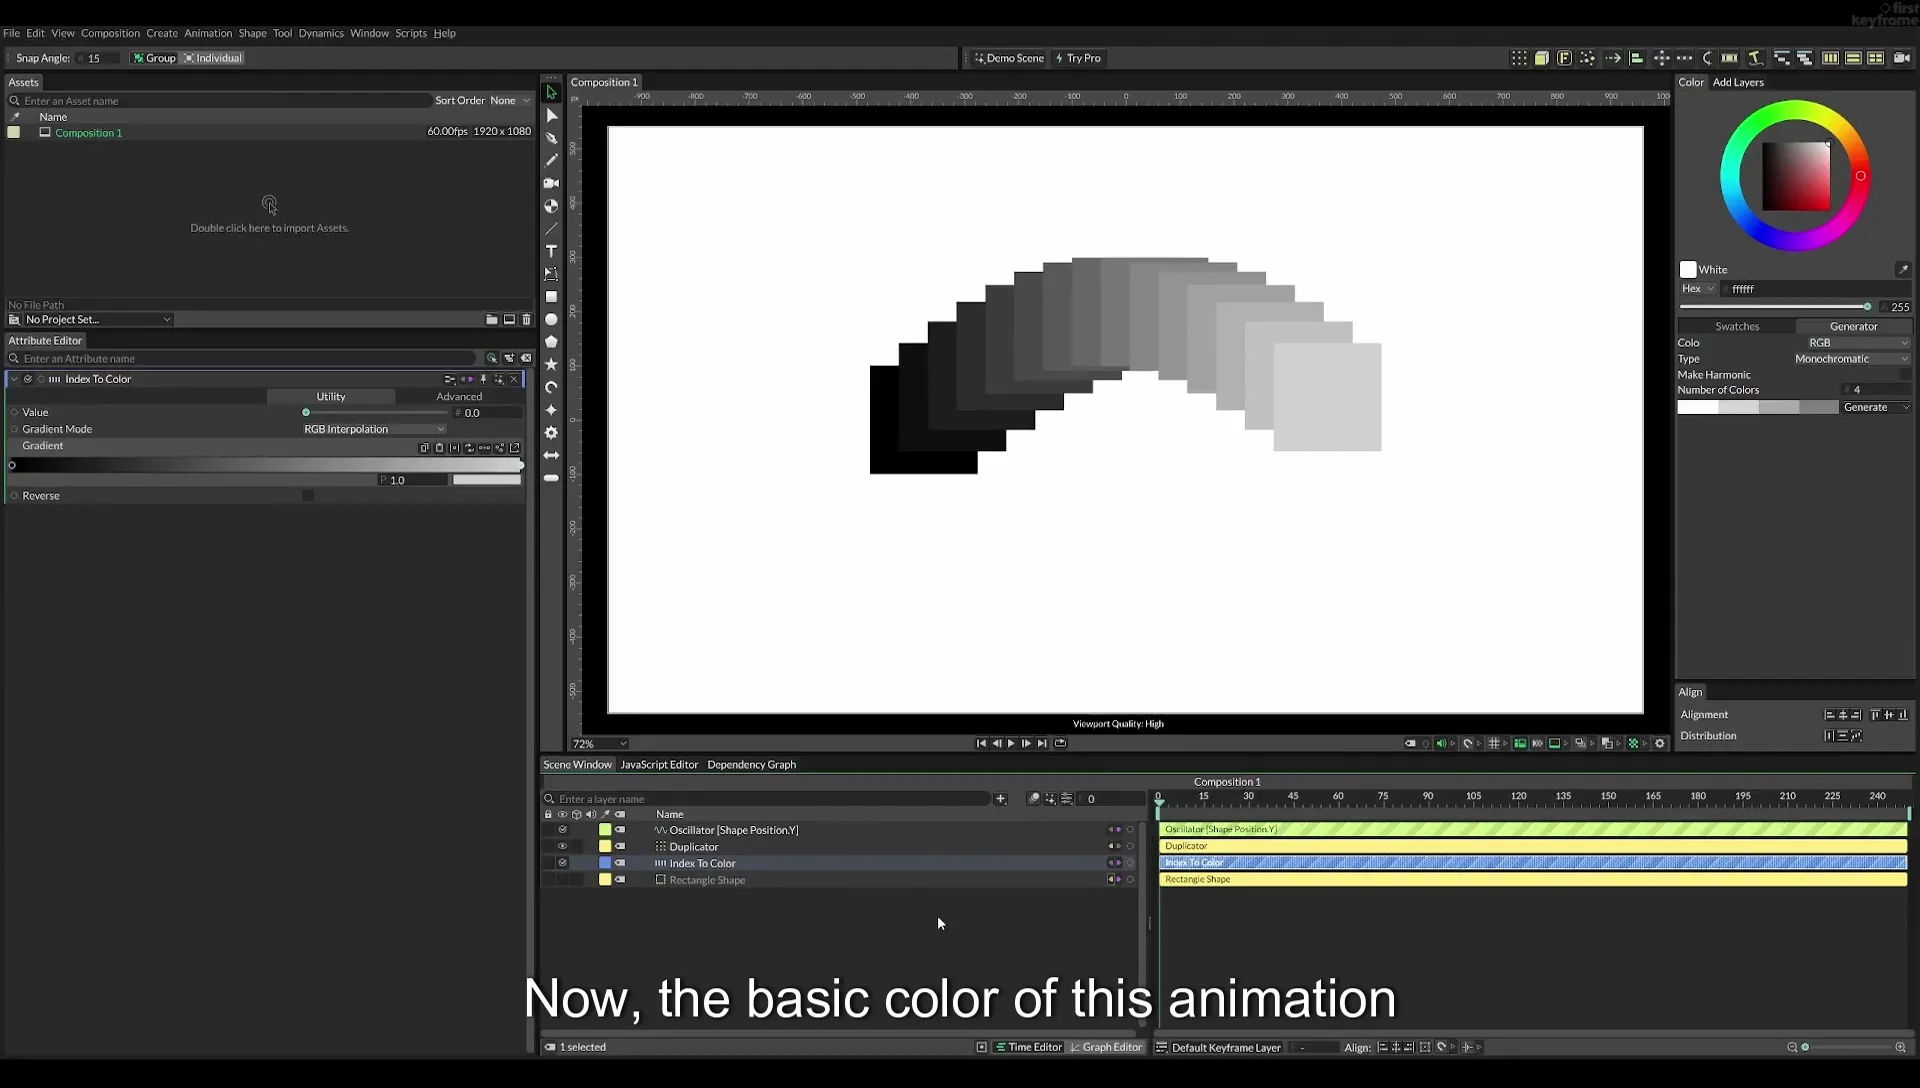Open viewport settings gear icon
Screen dimensions: 1920x1088
coord(1660,743)
